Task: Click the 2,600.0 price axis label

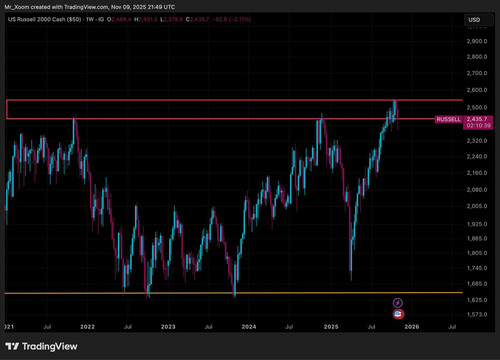Action: pyautogui.click(x=477, y=90)
